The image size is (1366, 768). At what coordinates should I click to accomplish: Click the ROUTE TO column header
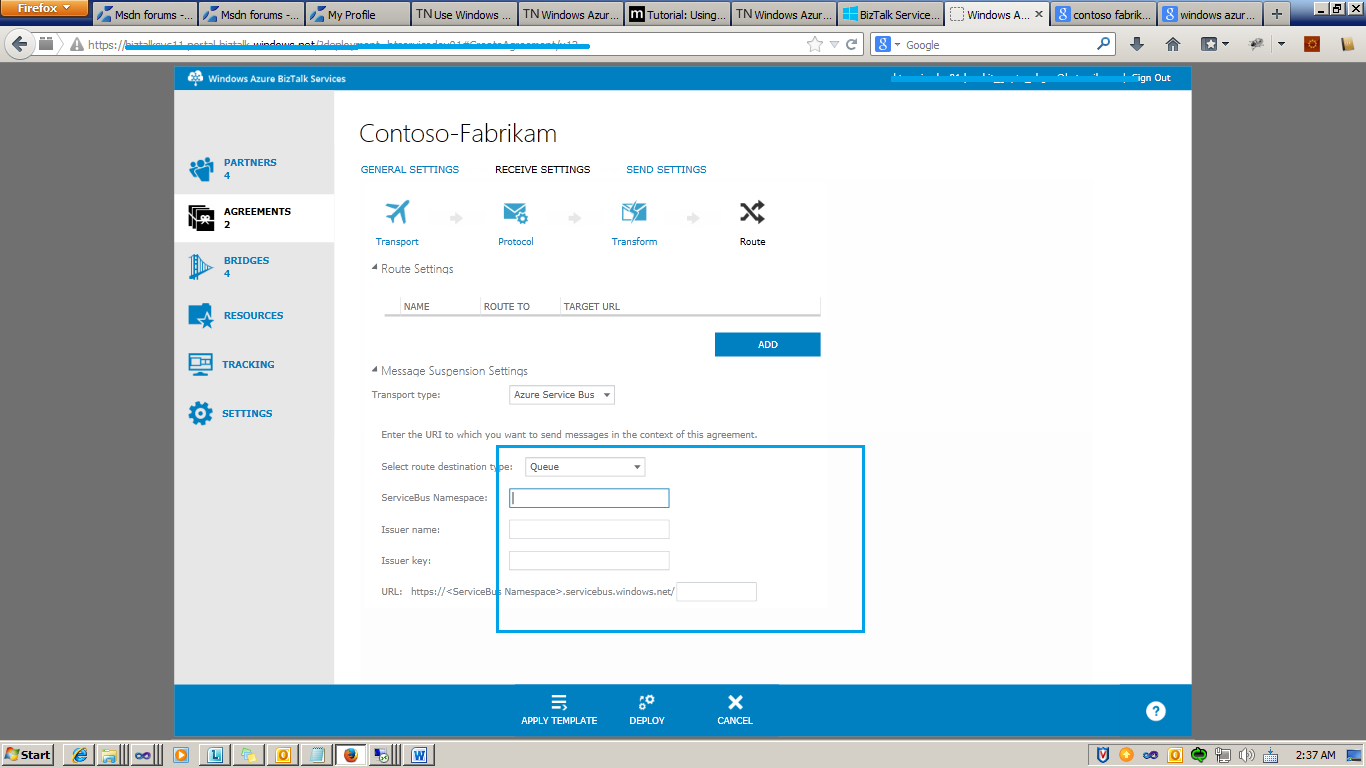(507, 307)
